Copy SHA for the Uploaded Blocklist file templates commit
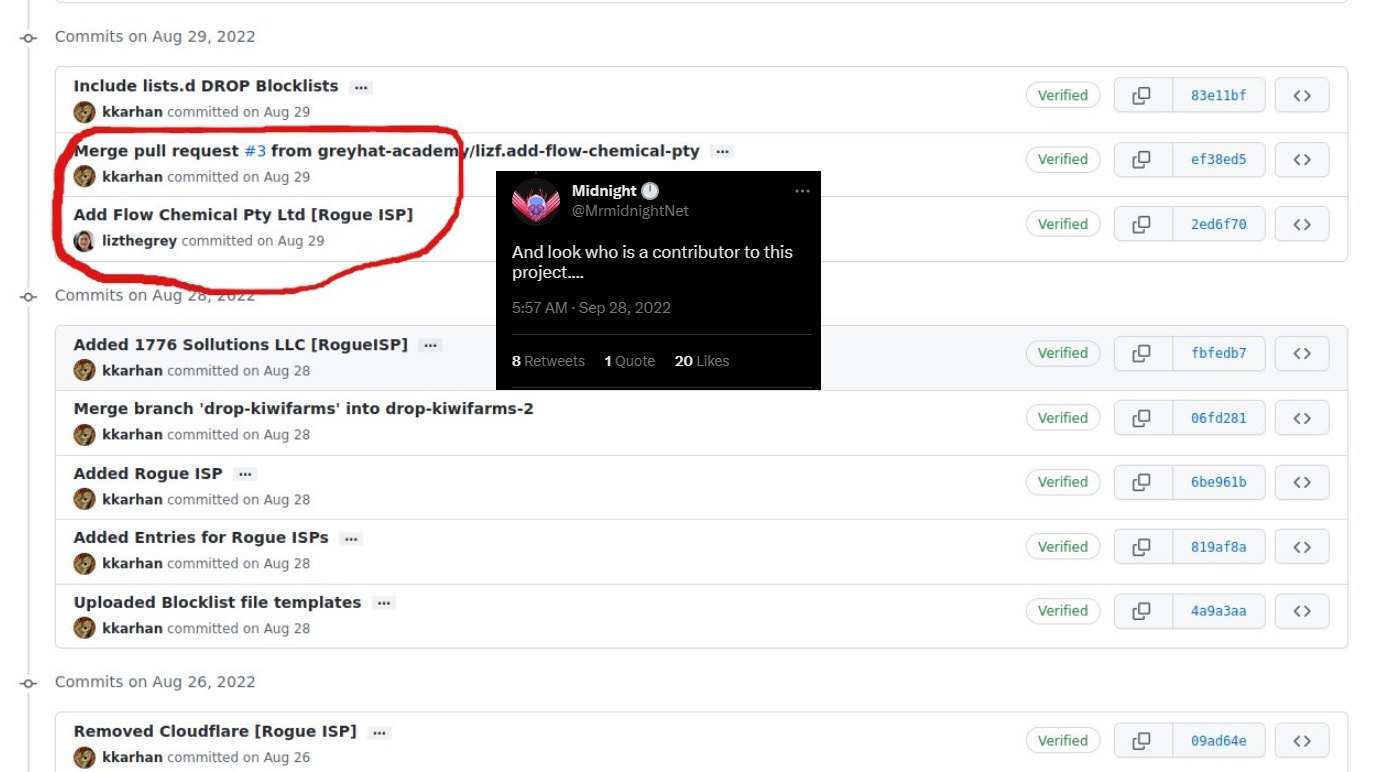 pyautogui.click(x=1143, y=610)
